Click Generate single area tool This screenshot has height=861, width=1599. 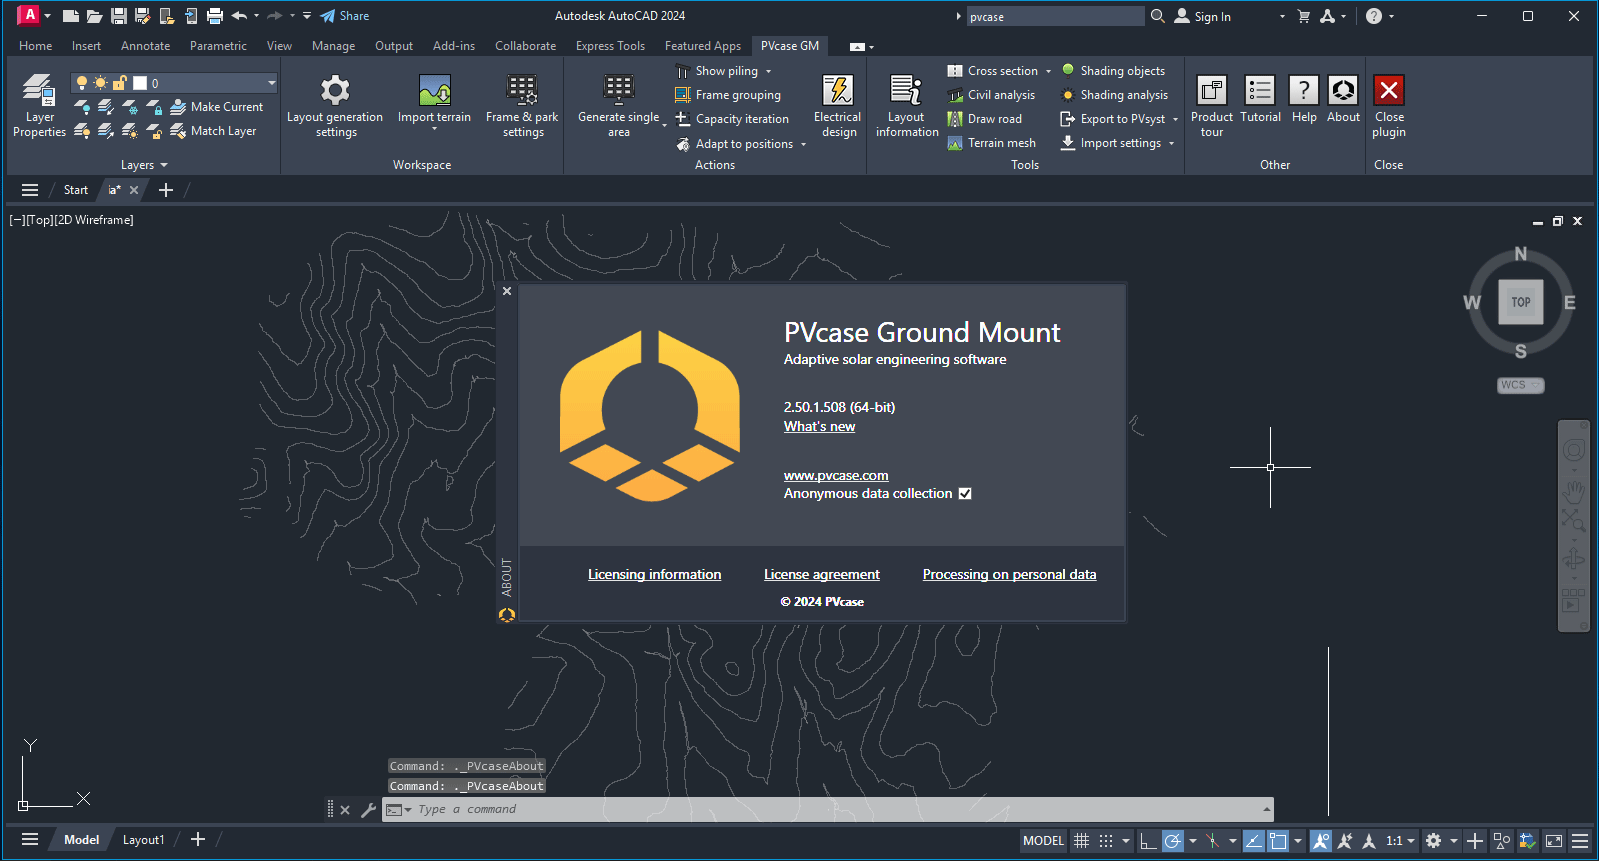(619, 106)
